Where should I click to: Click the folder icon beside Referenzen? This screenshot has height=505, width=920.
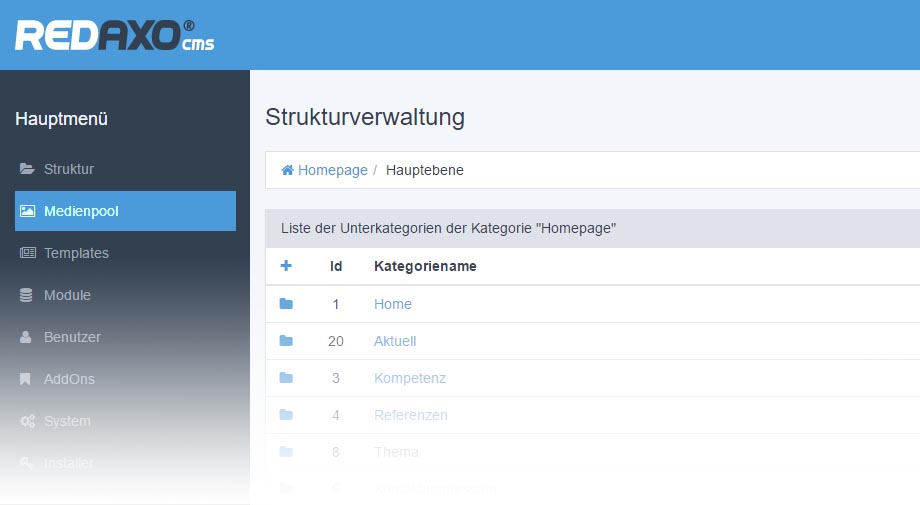click(x=286, y=415)
